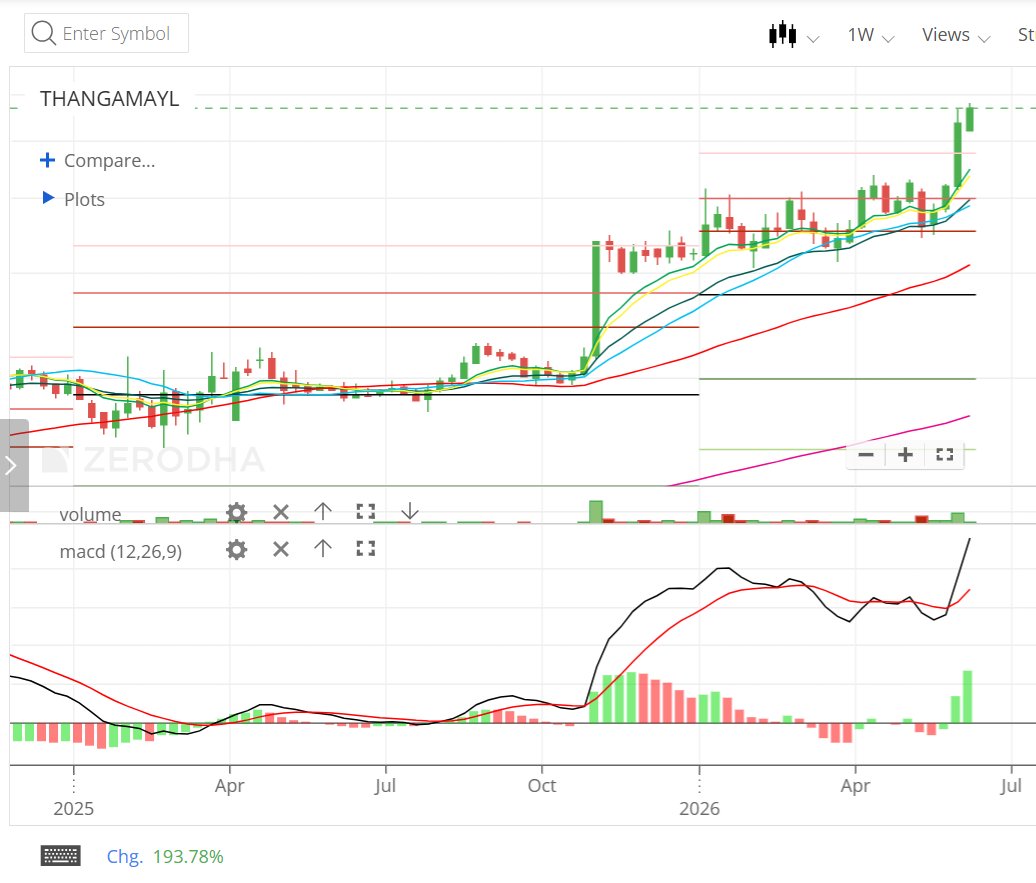
Task: Close the macd panel
Action: (281, 549)
